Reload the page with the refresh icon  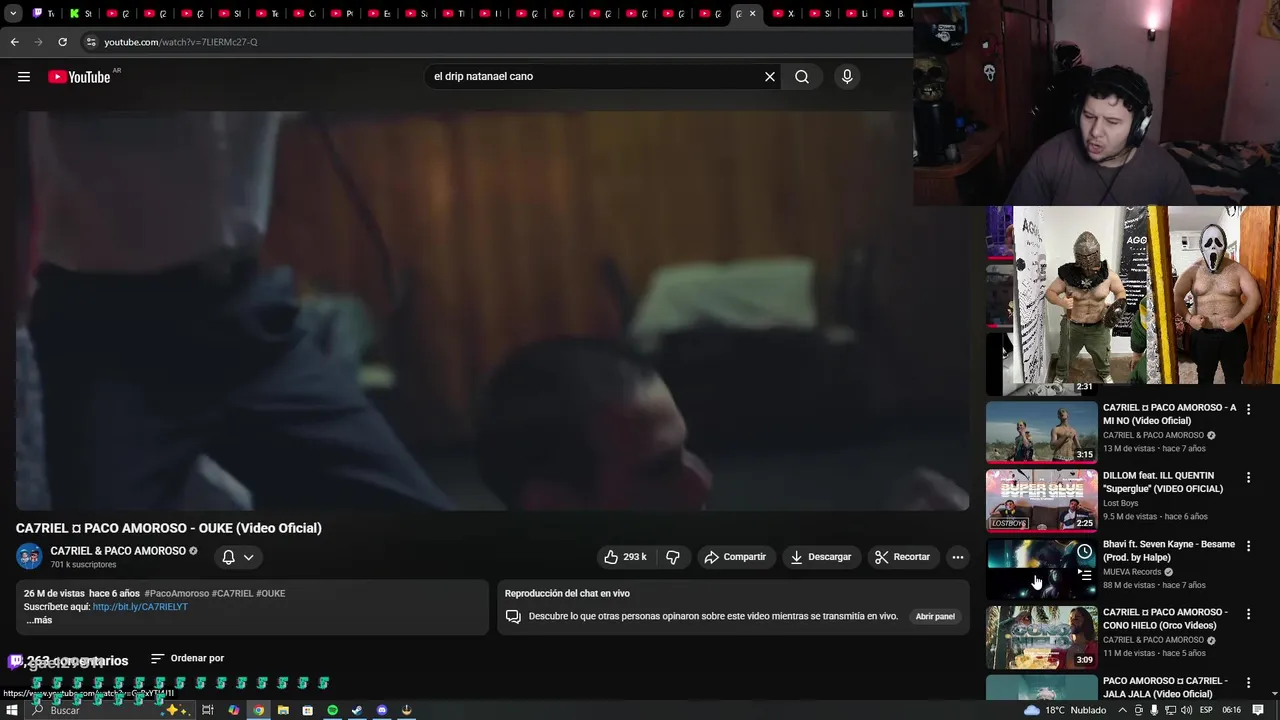pyautogui.click(x=62, y=42)
